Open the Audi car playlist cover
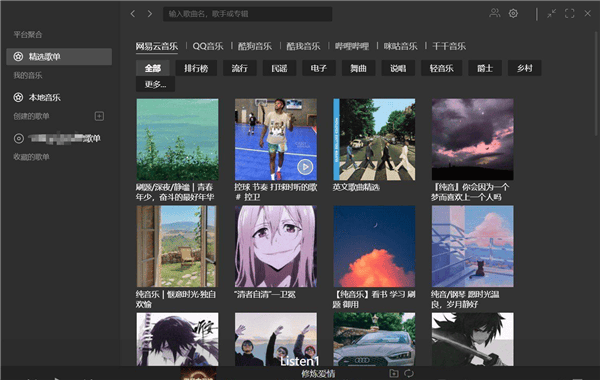Viewport: 600px width, 380px height. [x=374, y=339]
